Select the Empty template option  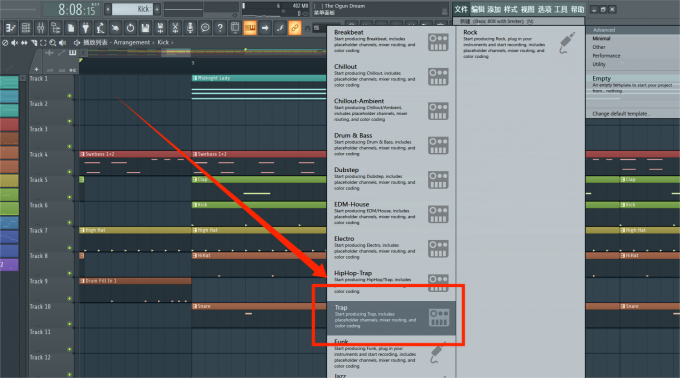632,84
